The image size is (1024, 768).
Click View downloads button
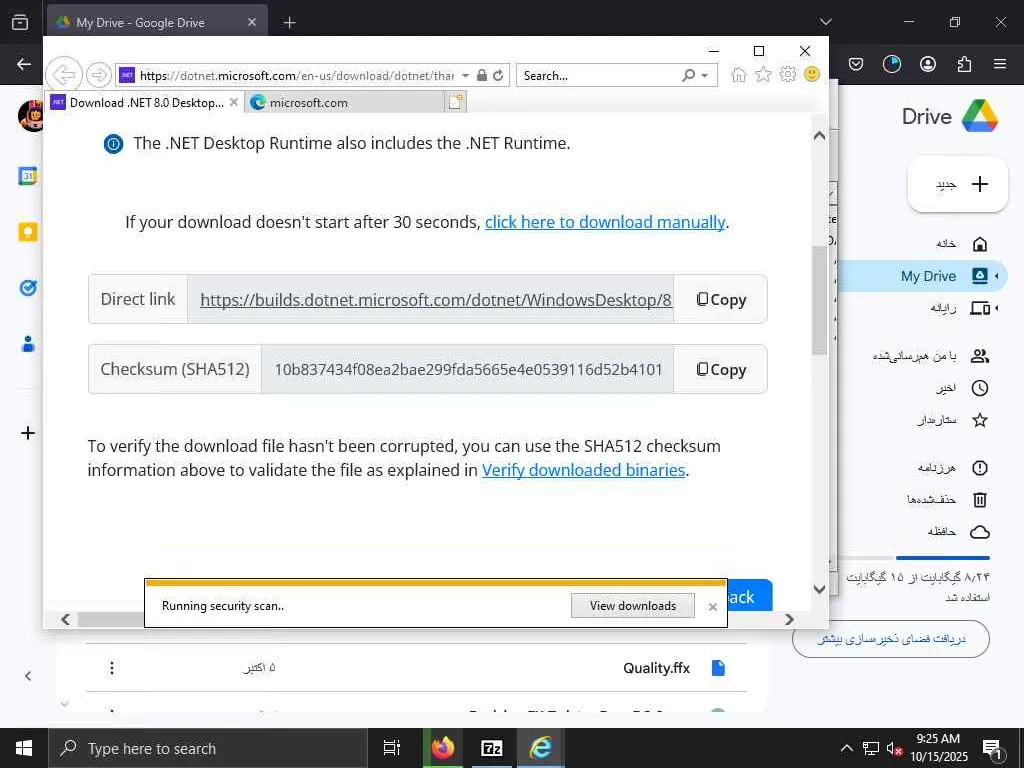[633, 606]
